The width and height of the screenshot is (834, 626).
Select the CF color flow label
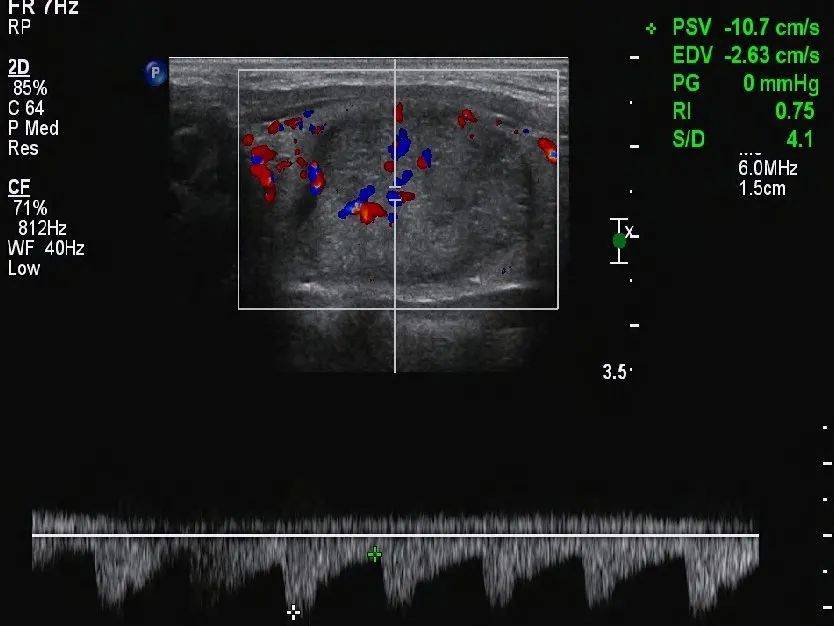click(x=19, y=187)
